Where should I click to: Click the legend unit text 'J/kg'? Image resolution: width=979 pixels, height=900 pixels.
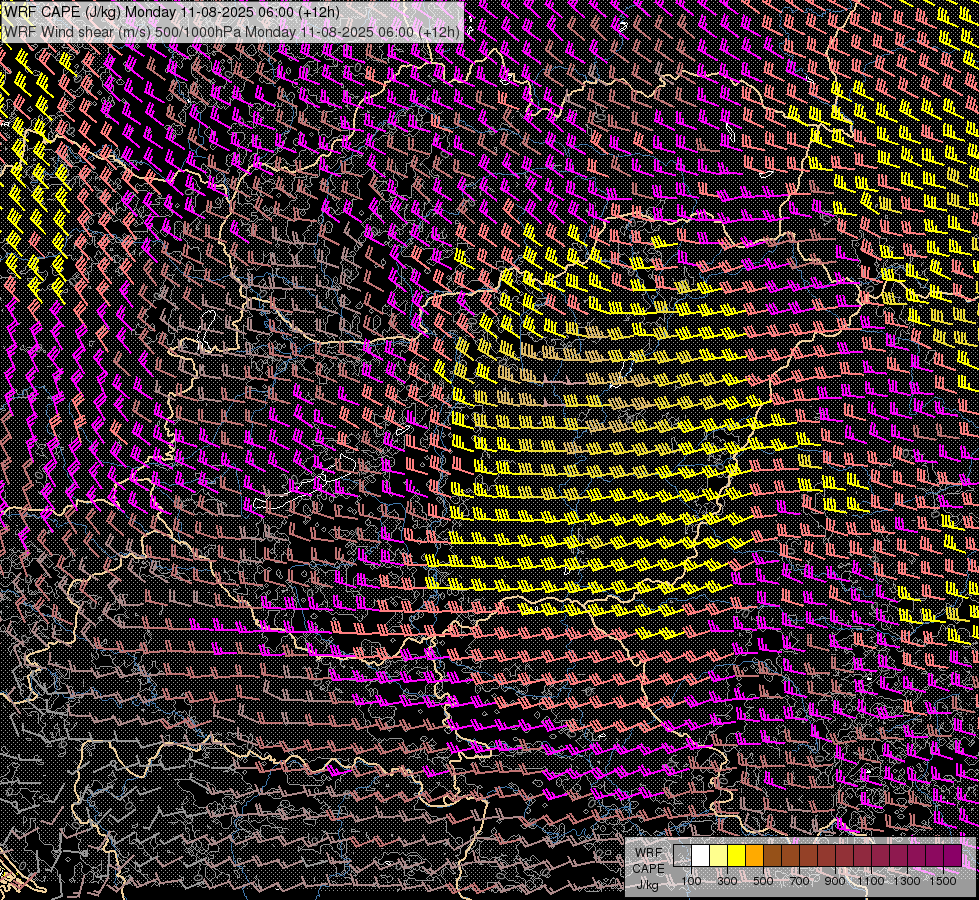[x=647, y=884]
